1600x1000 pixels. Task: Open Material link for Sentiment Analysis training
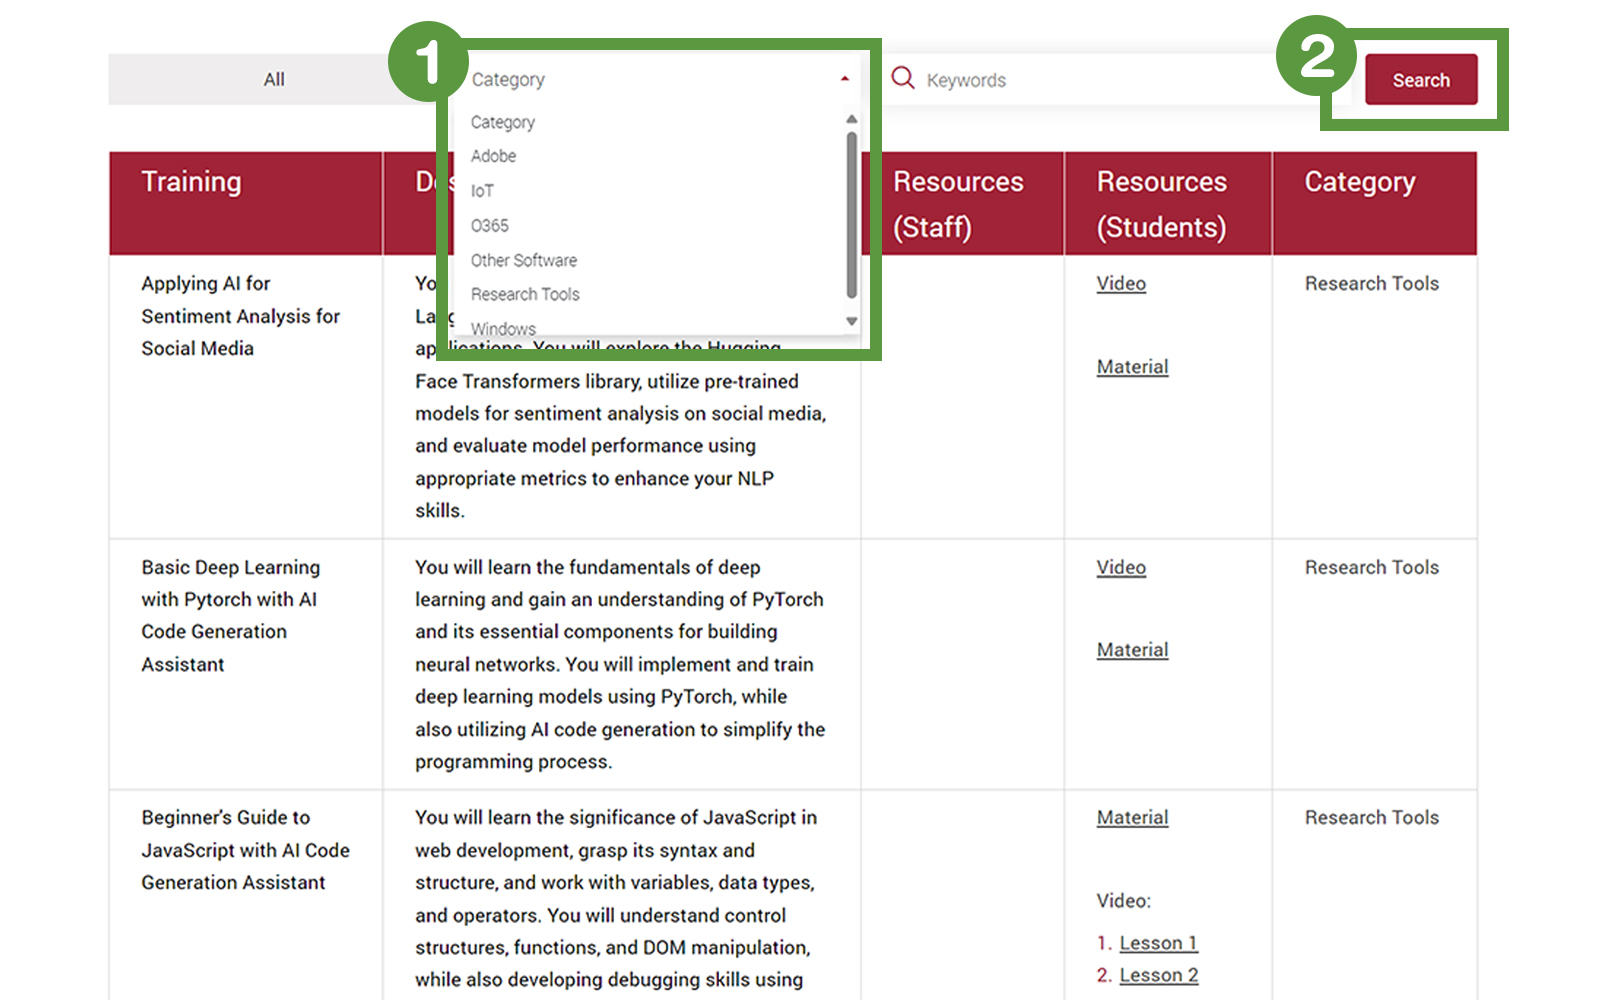tap(1132, 367)
